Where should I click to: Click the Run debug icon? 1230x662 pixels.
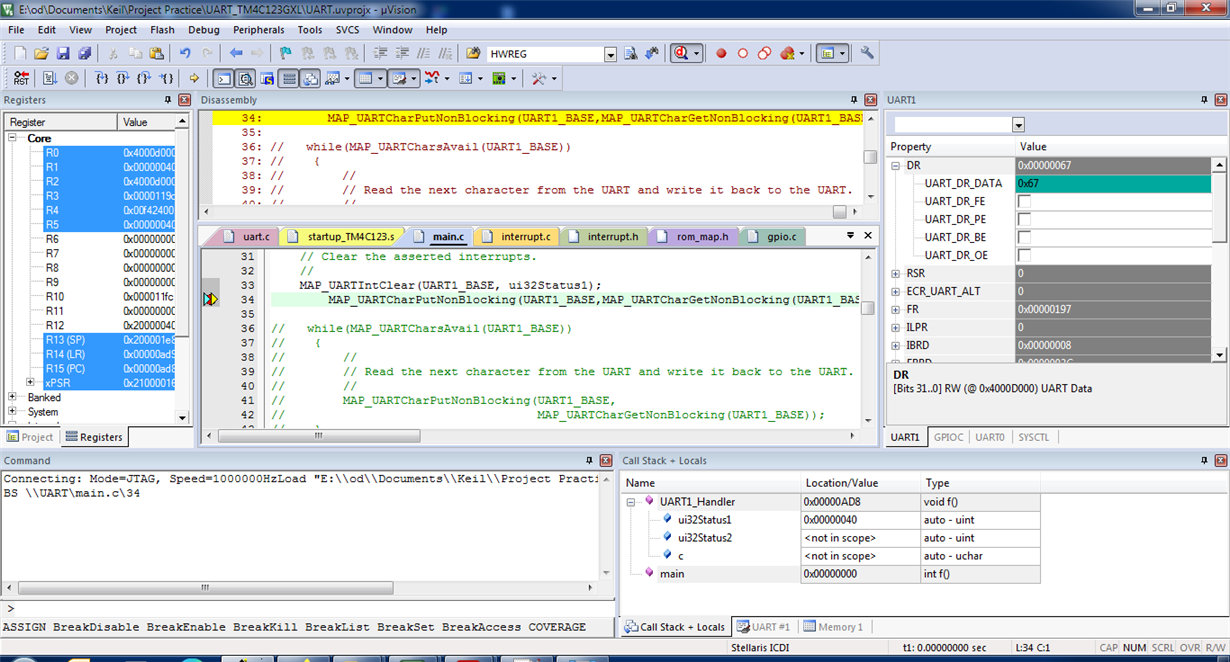48,78
